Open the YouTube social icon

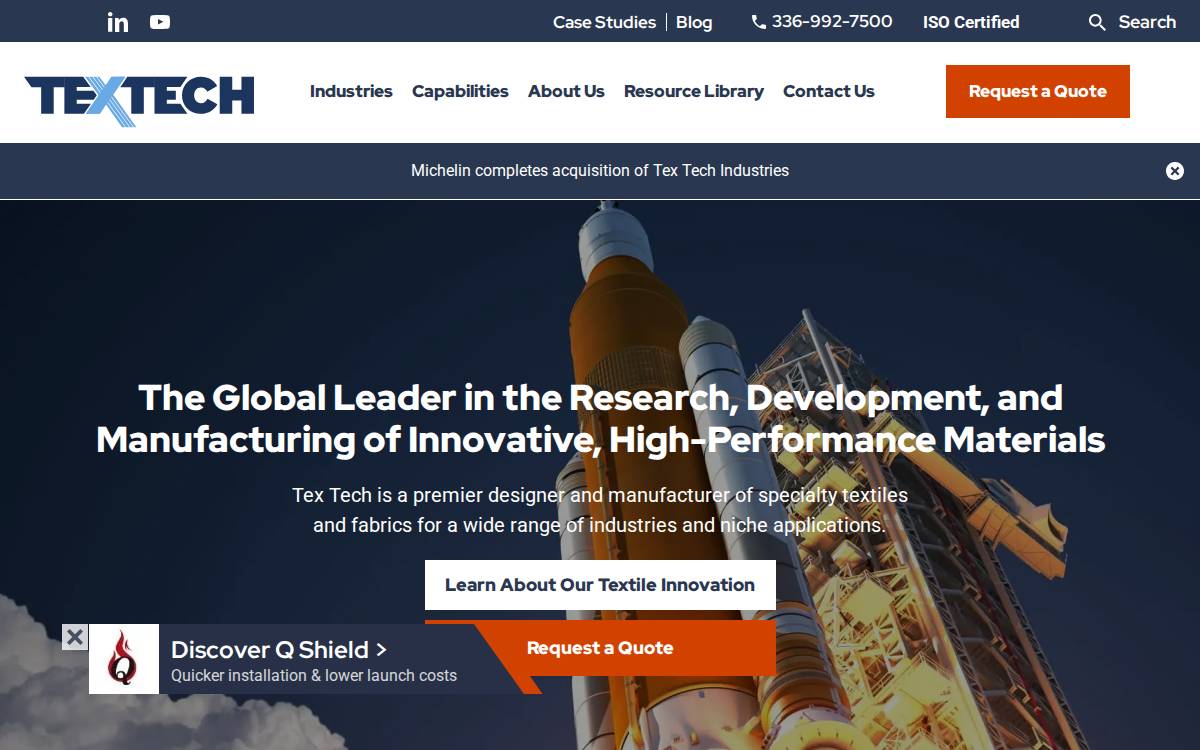pyautogui.click(x=160, y=22)
